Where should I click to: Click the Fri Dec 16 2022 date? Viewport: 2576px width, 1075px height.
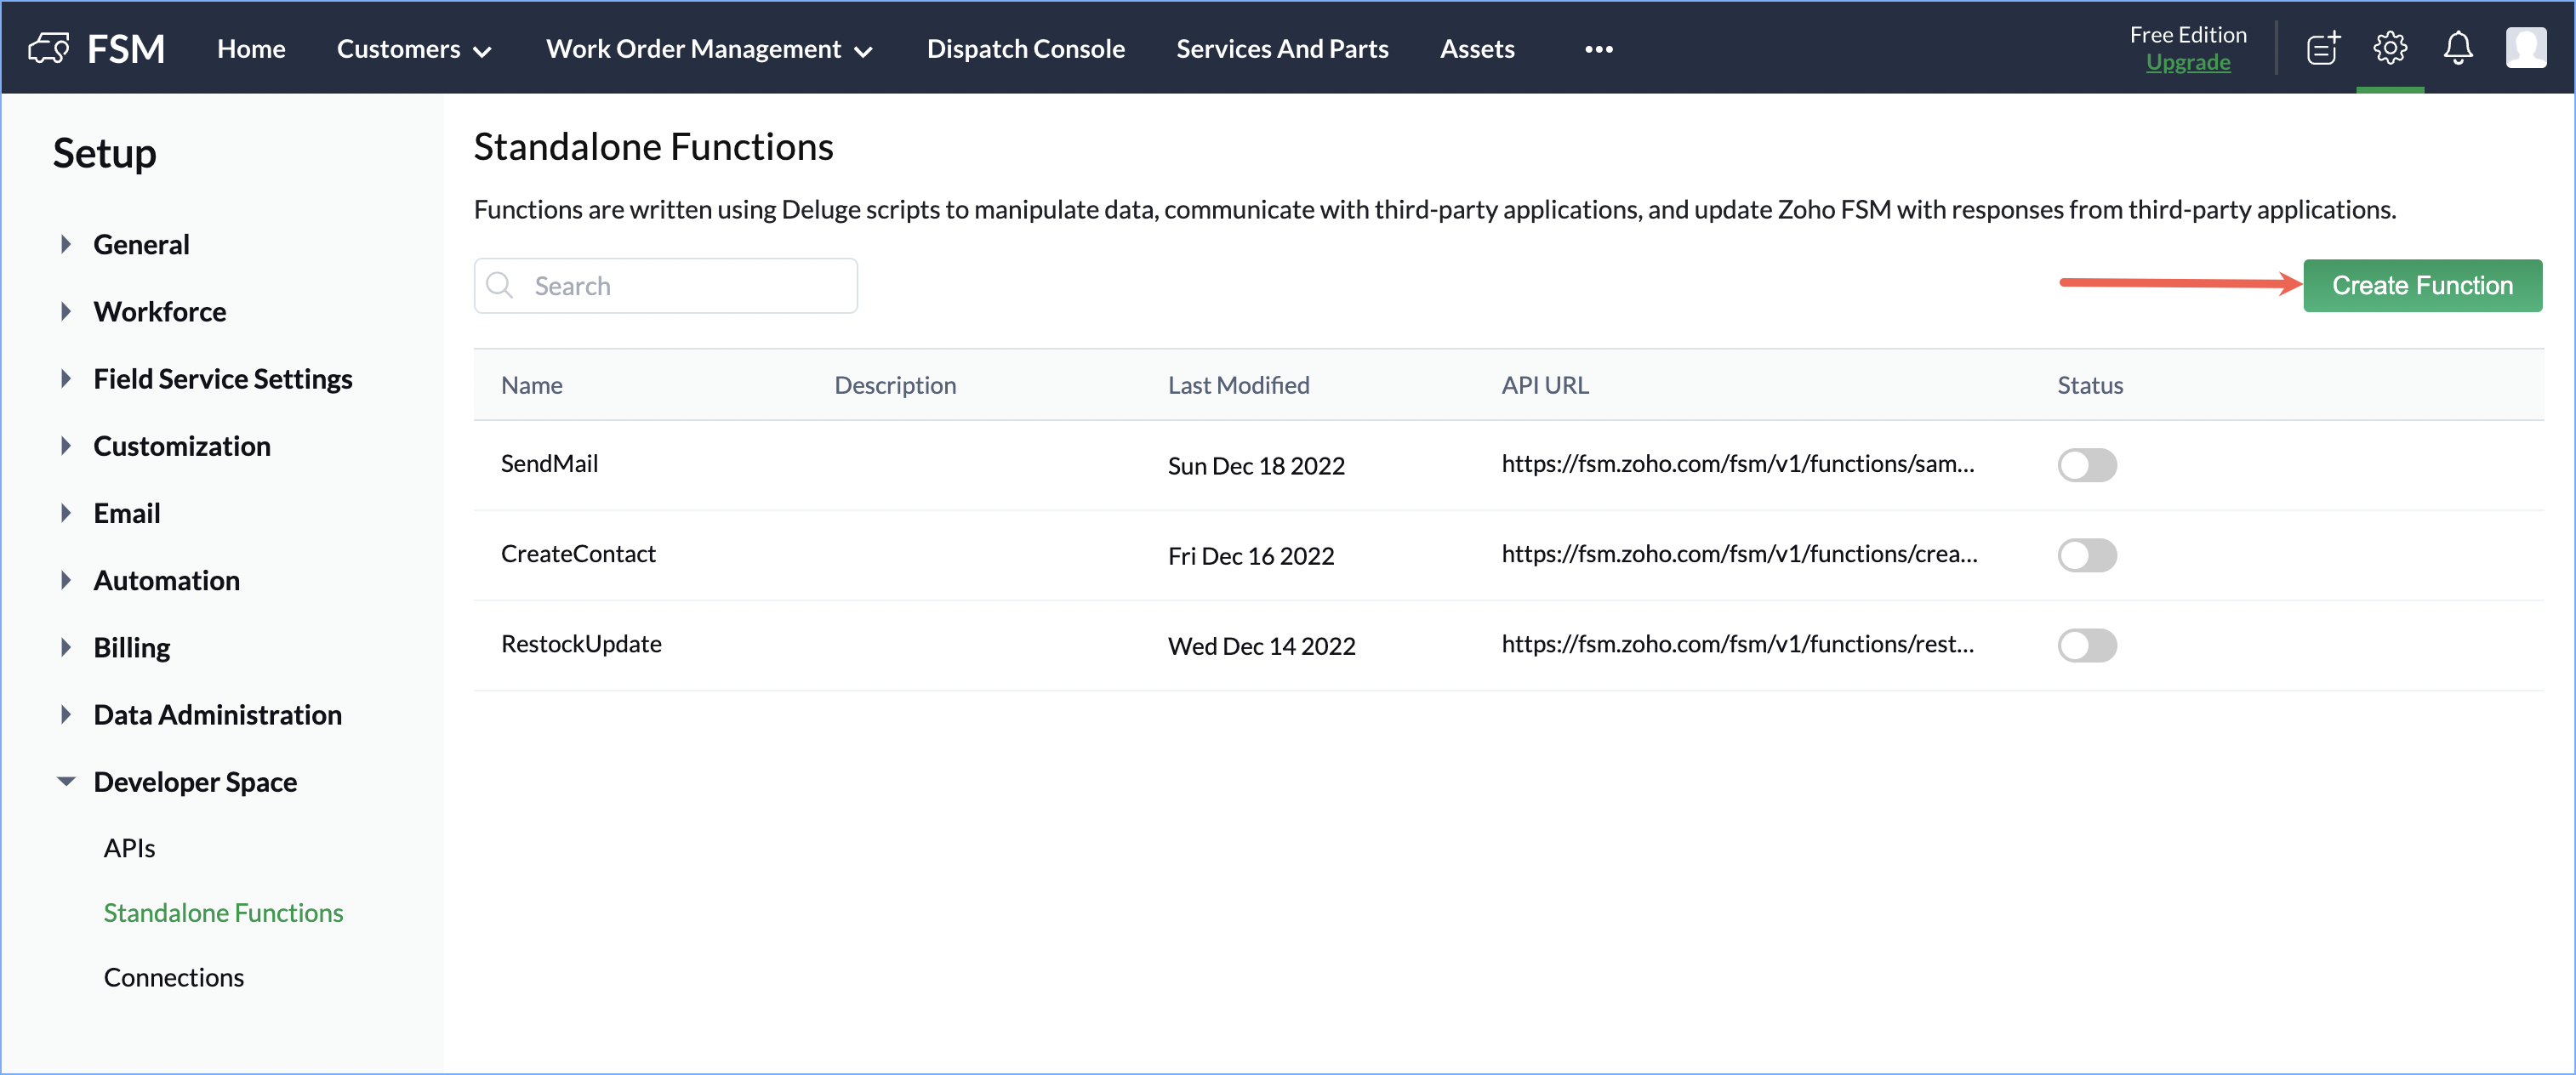tap(1251, 555)
